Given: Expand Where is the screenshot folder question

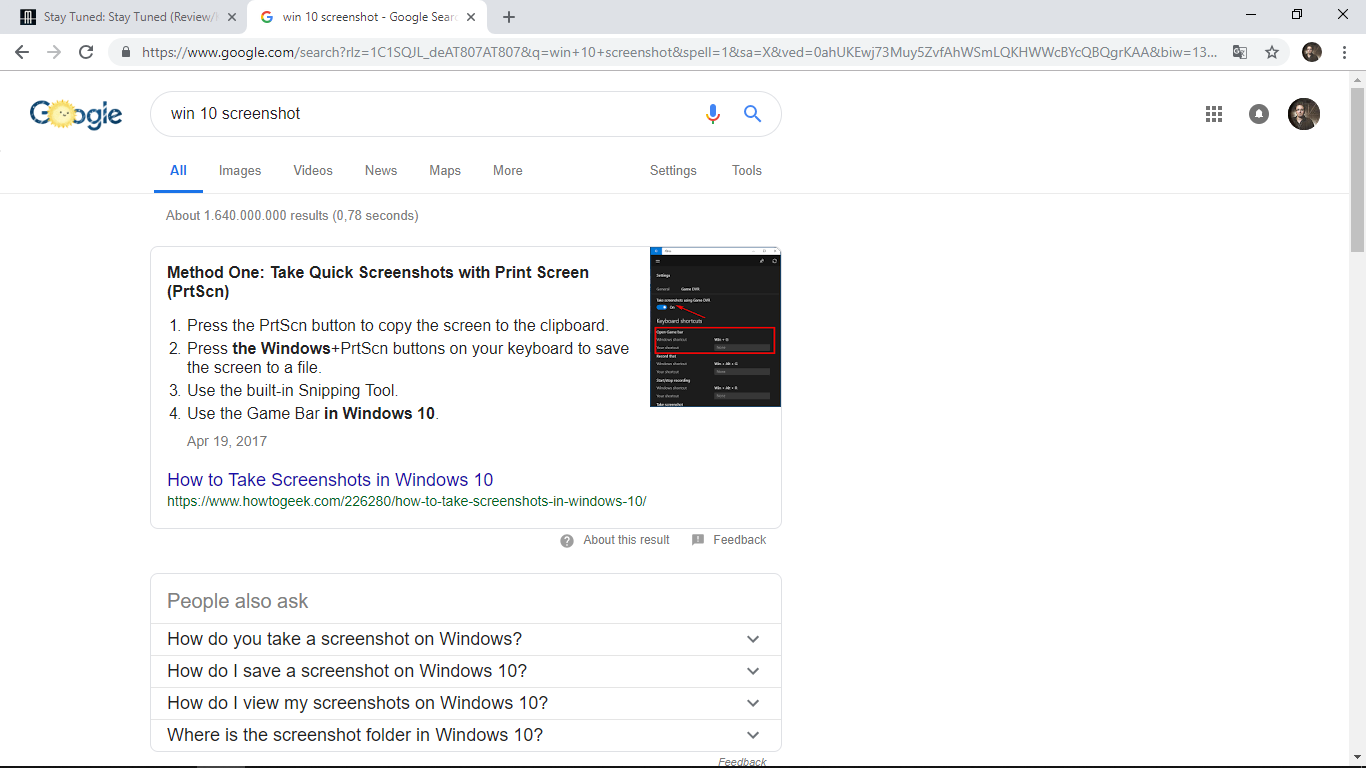Looking at the screenshot, I should pos(466,735).
